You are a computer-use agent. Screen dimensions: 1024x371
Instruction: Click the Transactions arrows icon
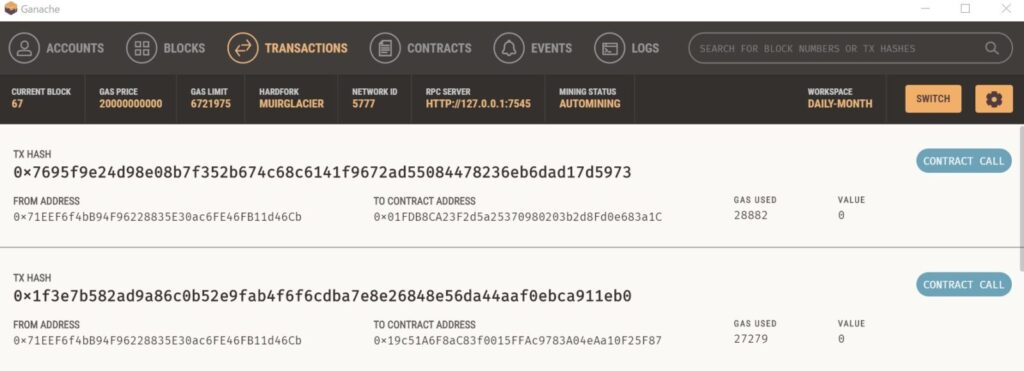click(x=243, y=48)
